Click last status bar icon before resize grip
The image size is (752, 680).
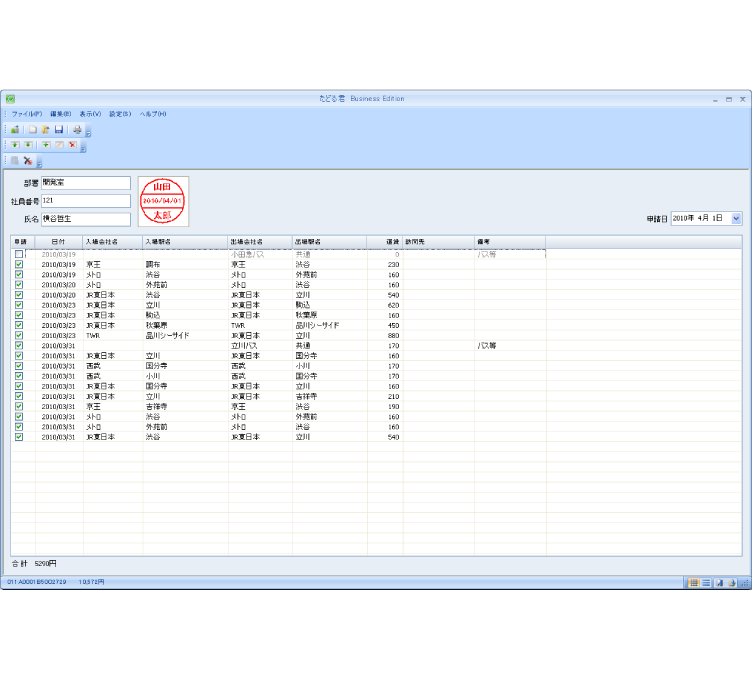coord(731,583)
